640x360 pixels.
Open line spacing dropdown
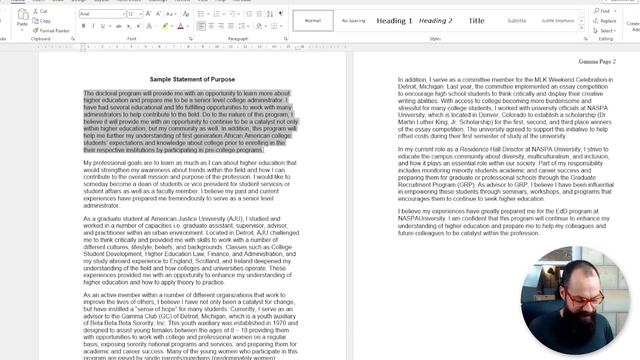244,27
